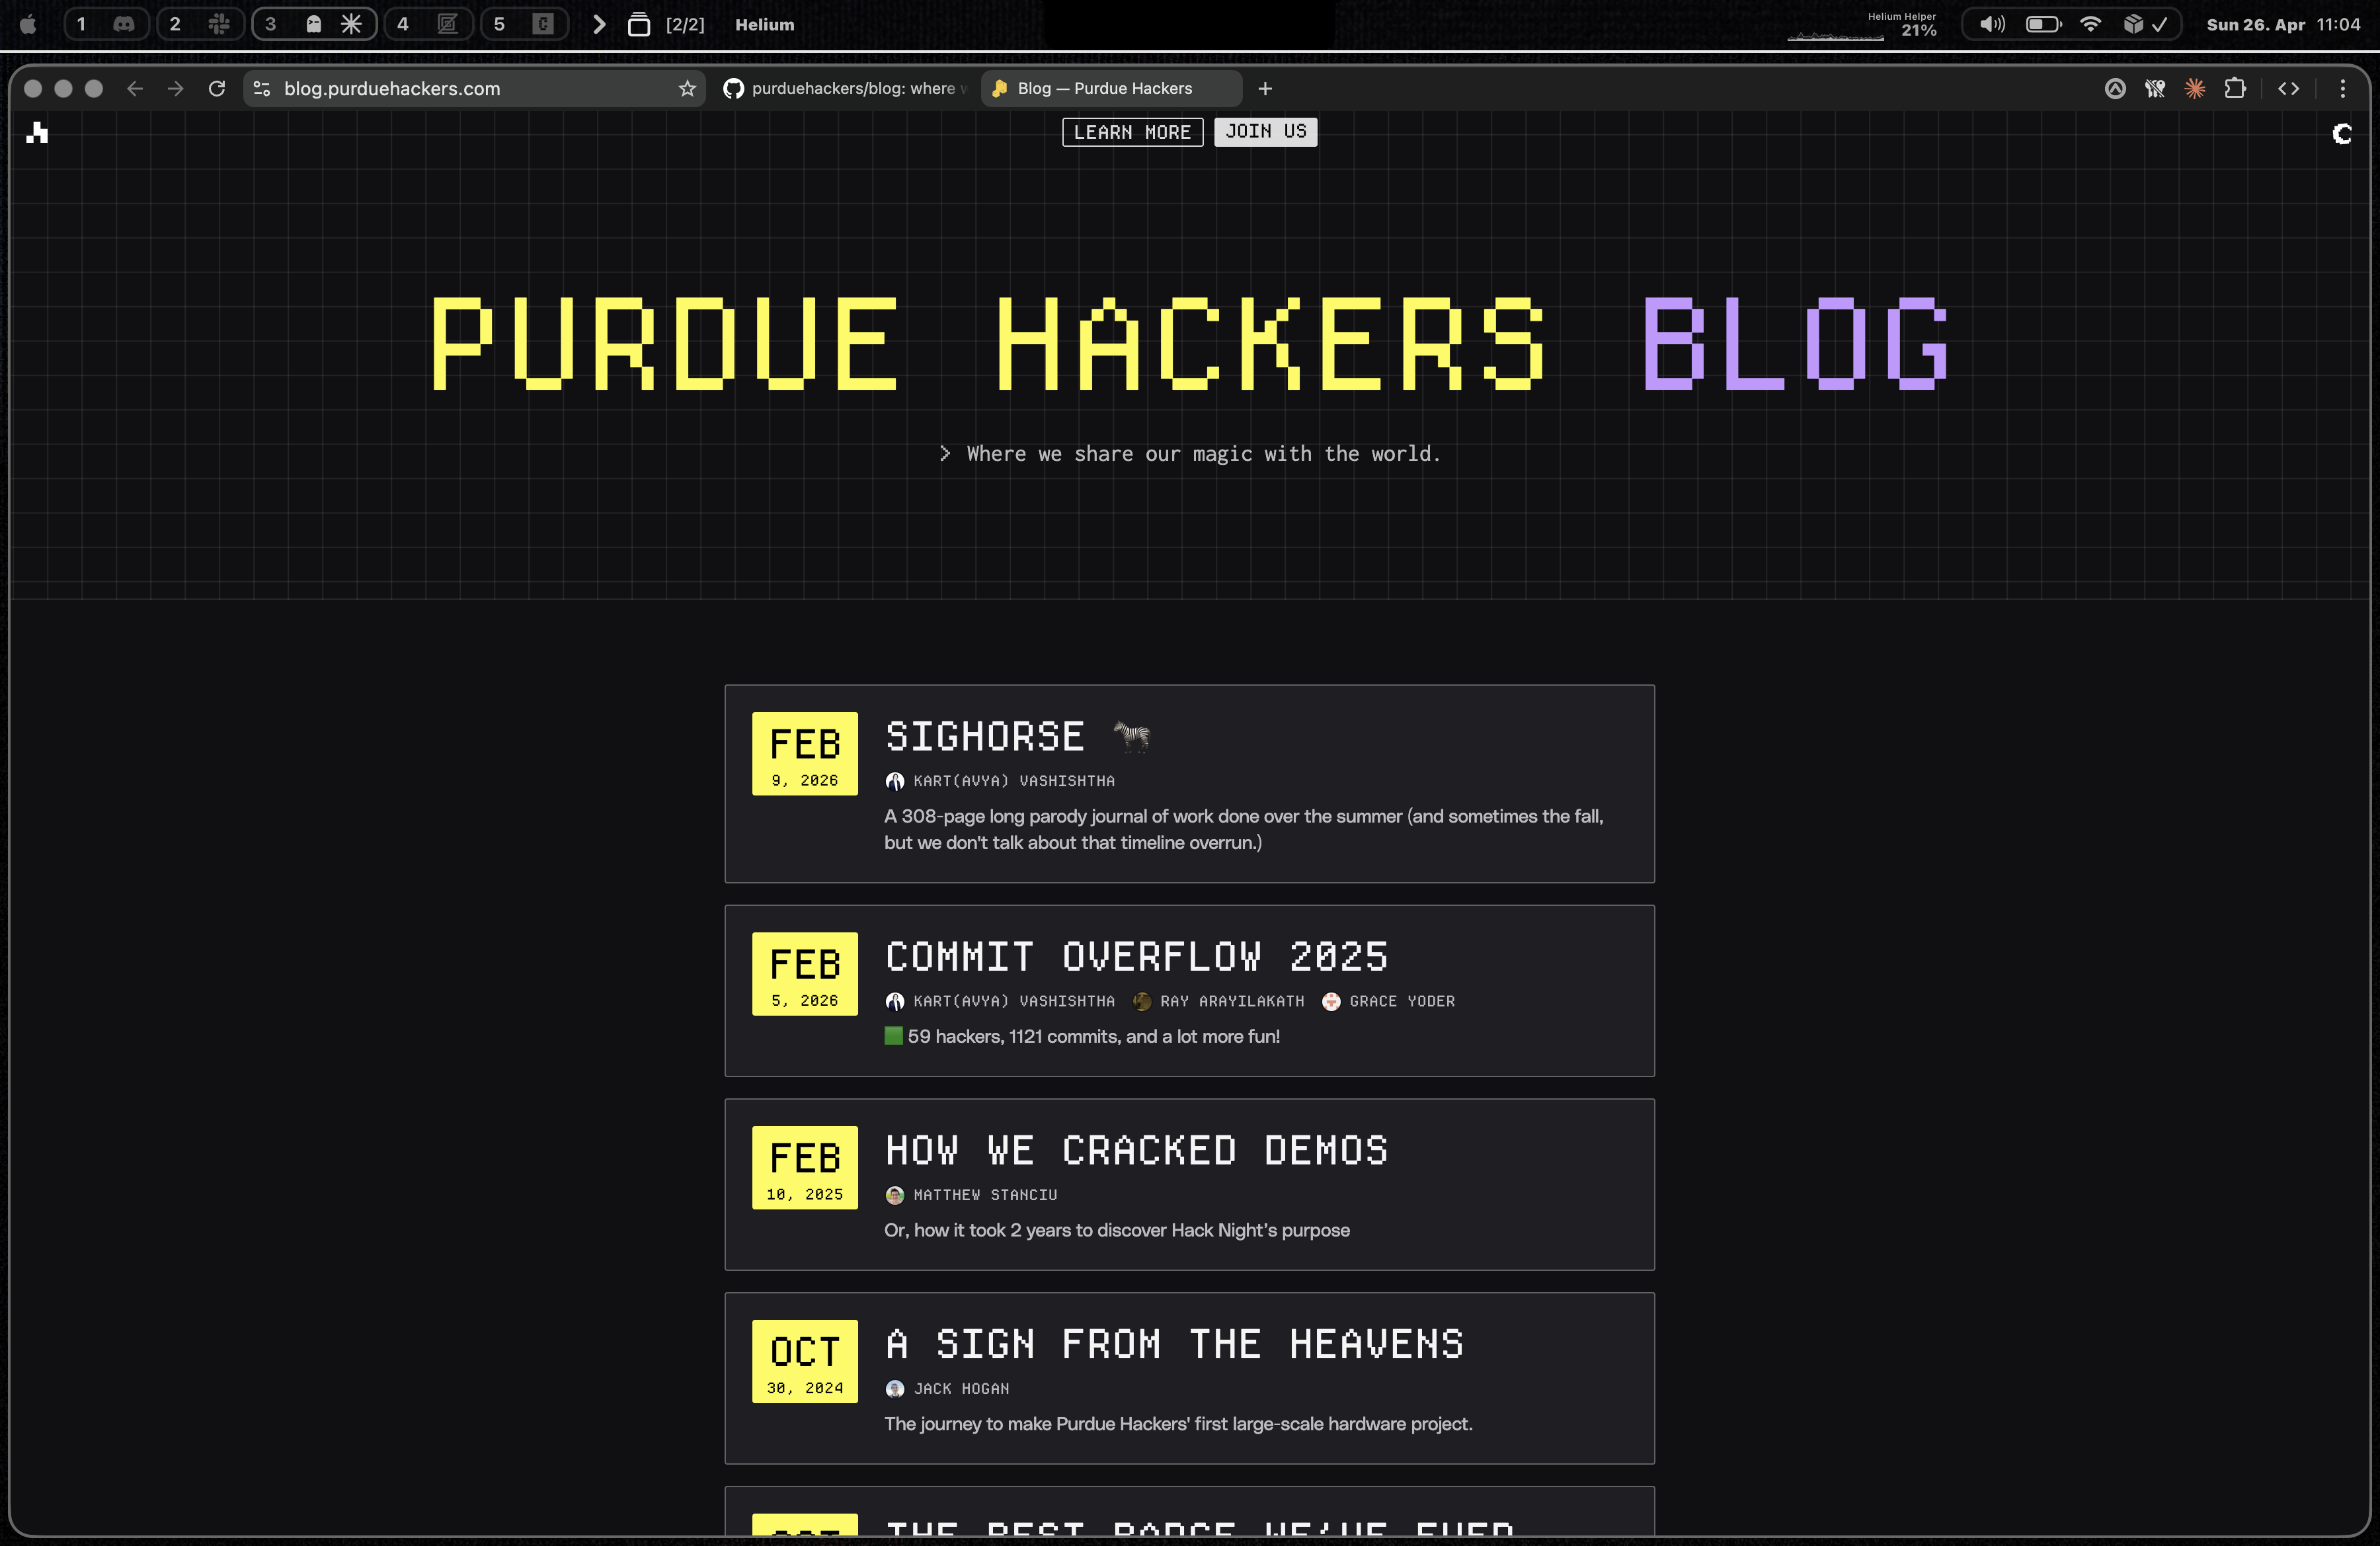Switch to workspace 1 with Discord
This screenshot has height=1546, width=2380.
pos(106,24)
